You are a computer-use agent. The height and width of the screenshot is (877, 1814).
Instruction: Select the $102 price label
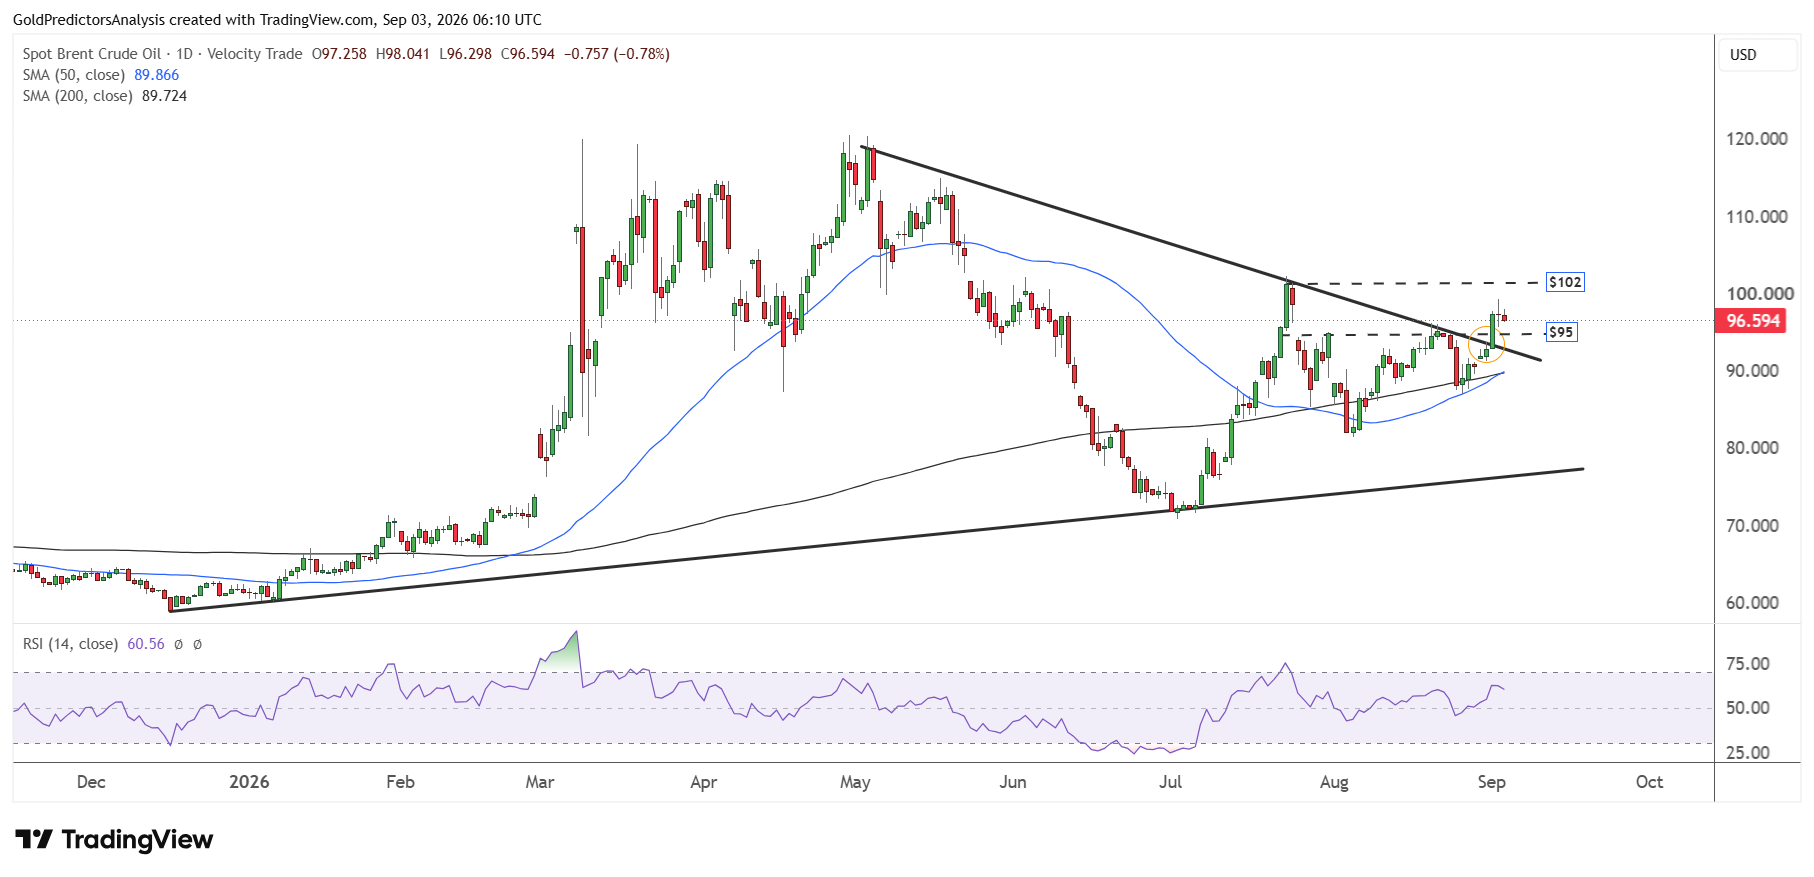point(1565,282)
